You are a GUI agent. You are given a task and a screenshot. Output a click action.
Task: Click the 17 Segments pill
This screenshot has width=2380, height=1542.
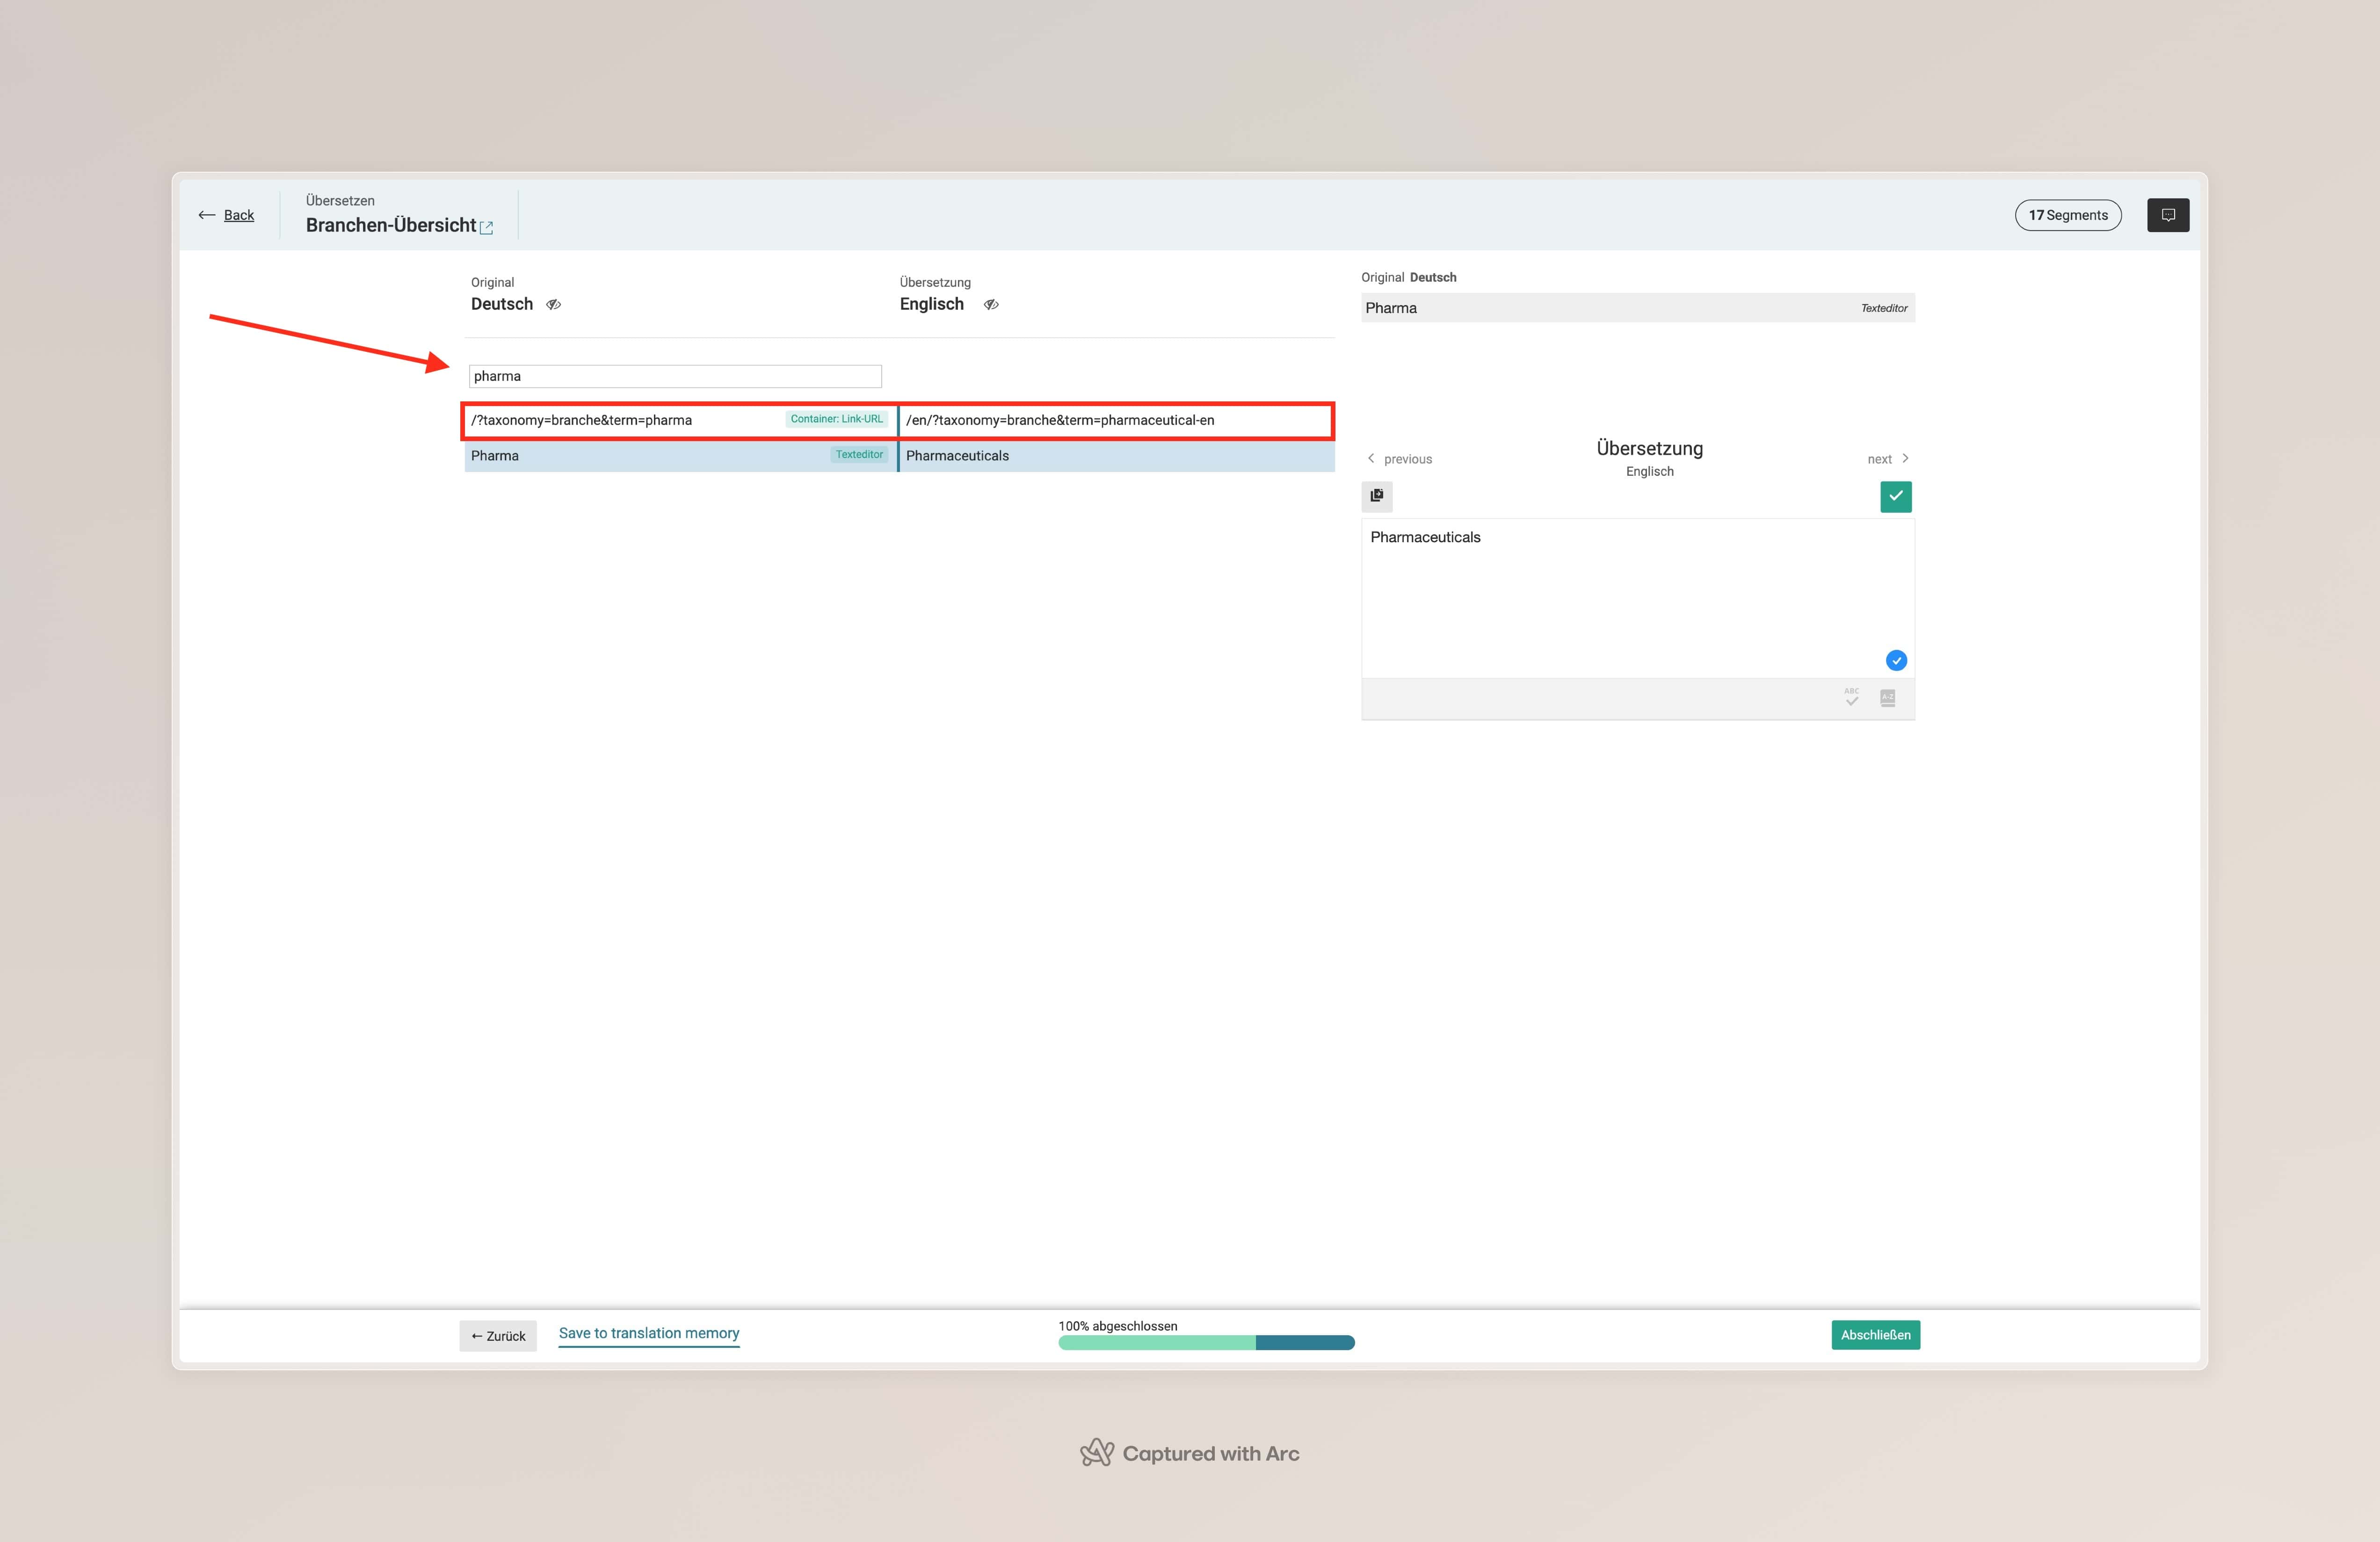coord(2067,215)
